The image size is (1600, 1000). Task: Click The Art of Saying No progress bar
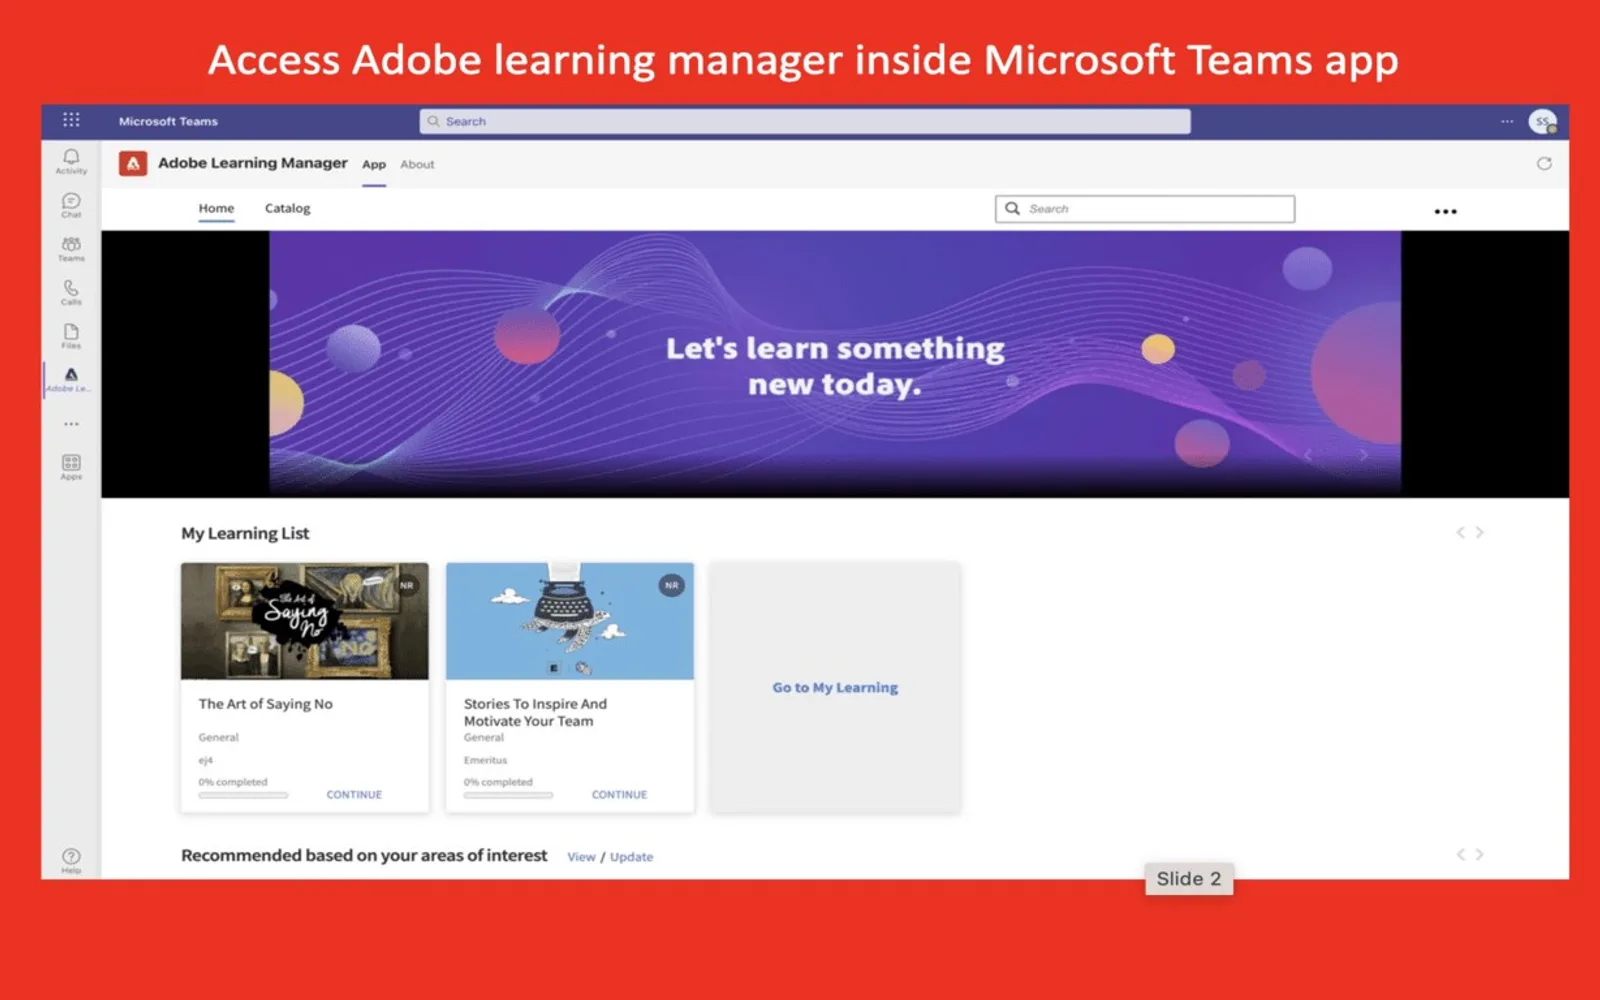pyautogui.click(x=243, y=795)
